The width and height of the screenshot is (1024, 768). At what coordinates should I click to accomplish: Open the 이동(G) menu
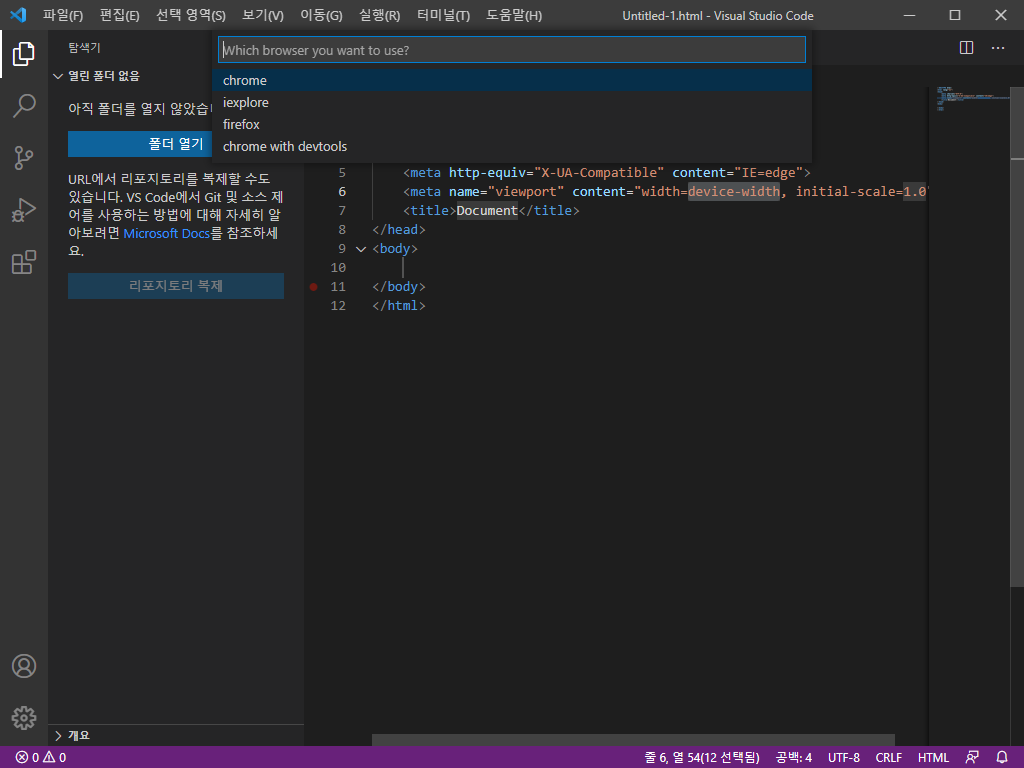point(321,15)
